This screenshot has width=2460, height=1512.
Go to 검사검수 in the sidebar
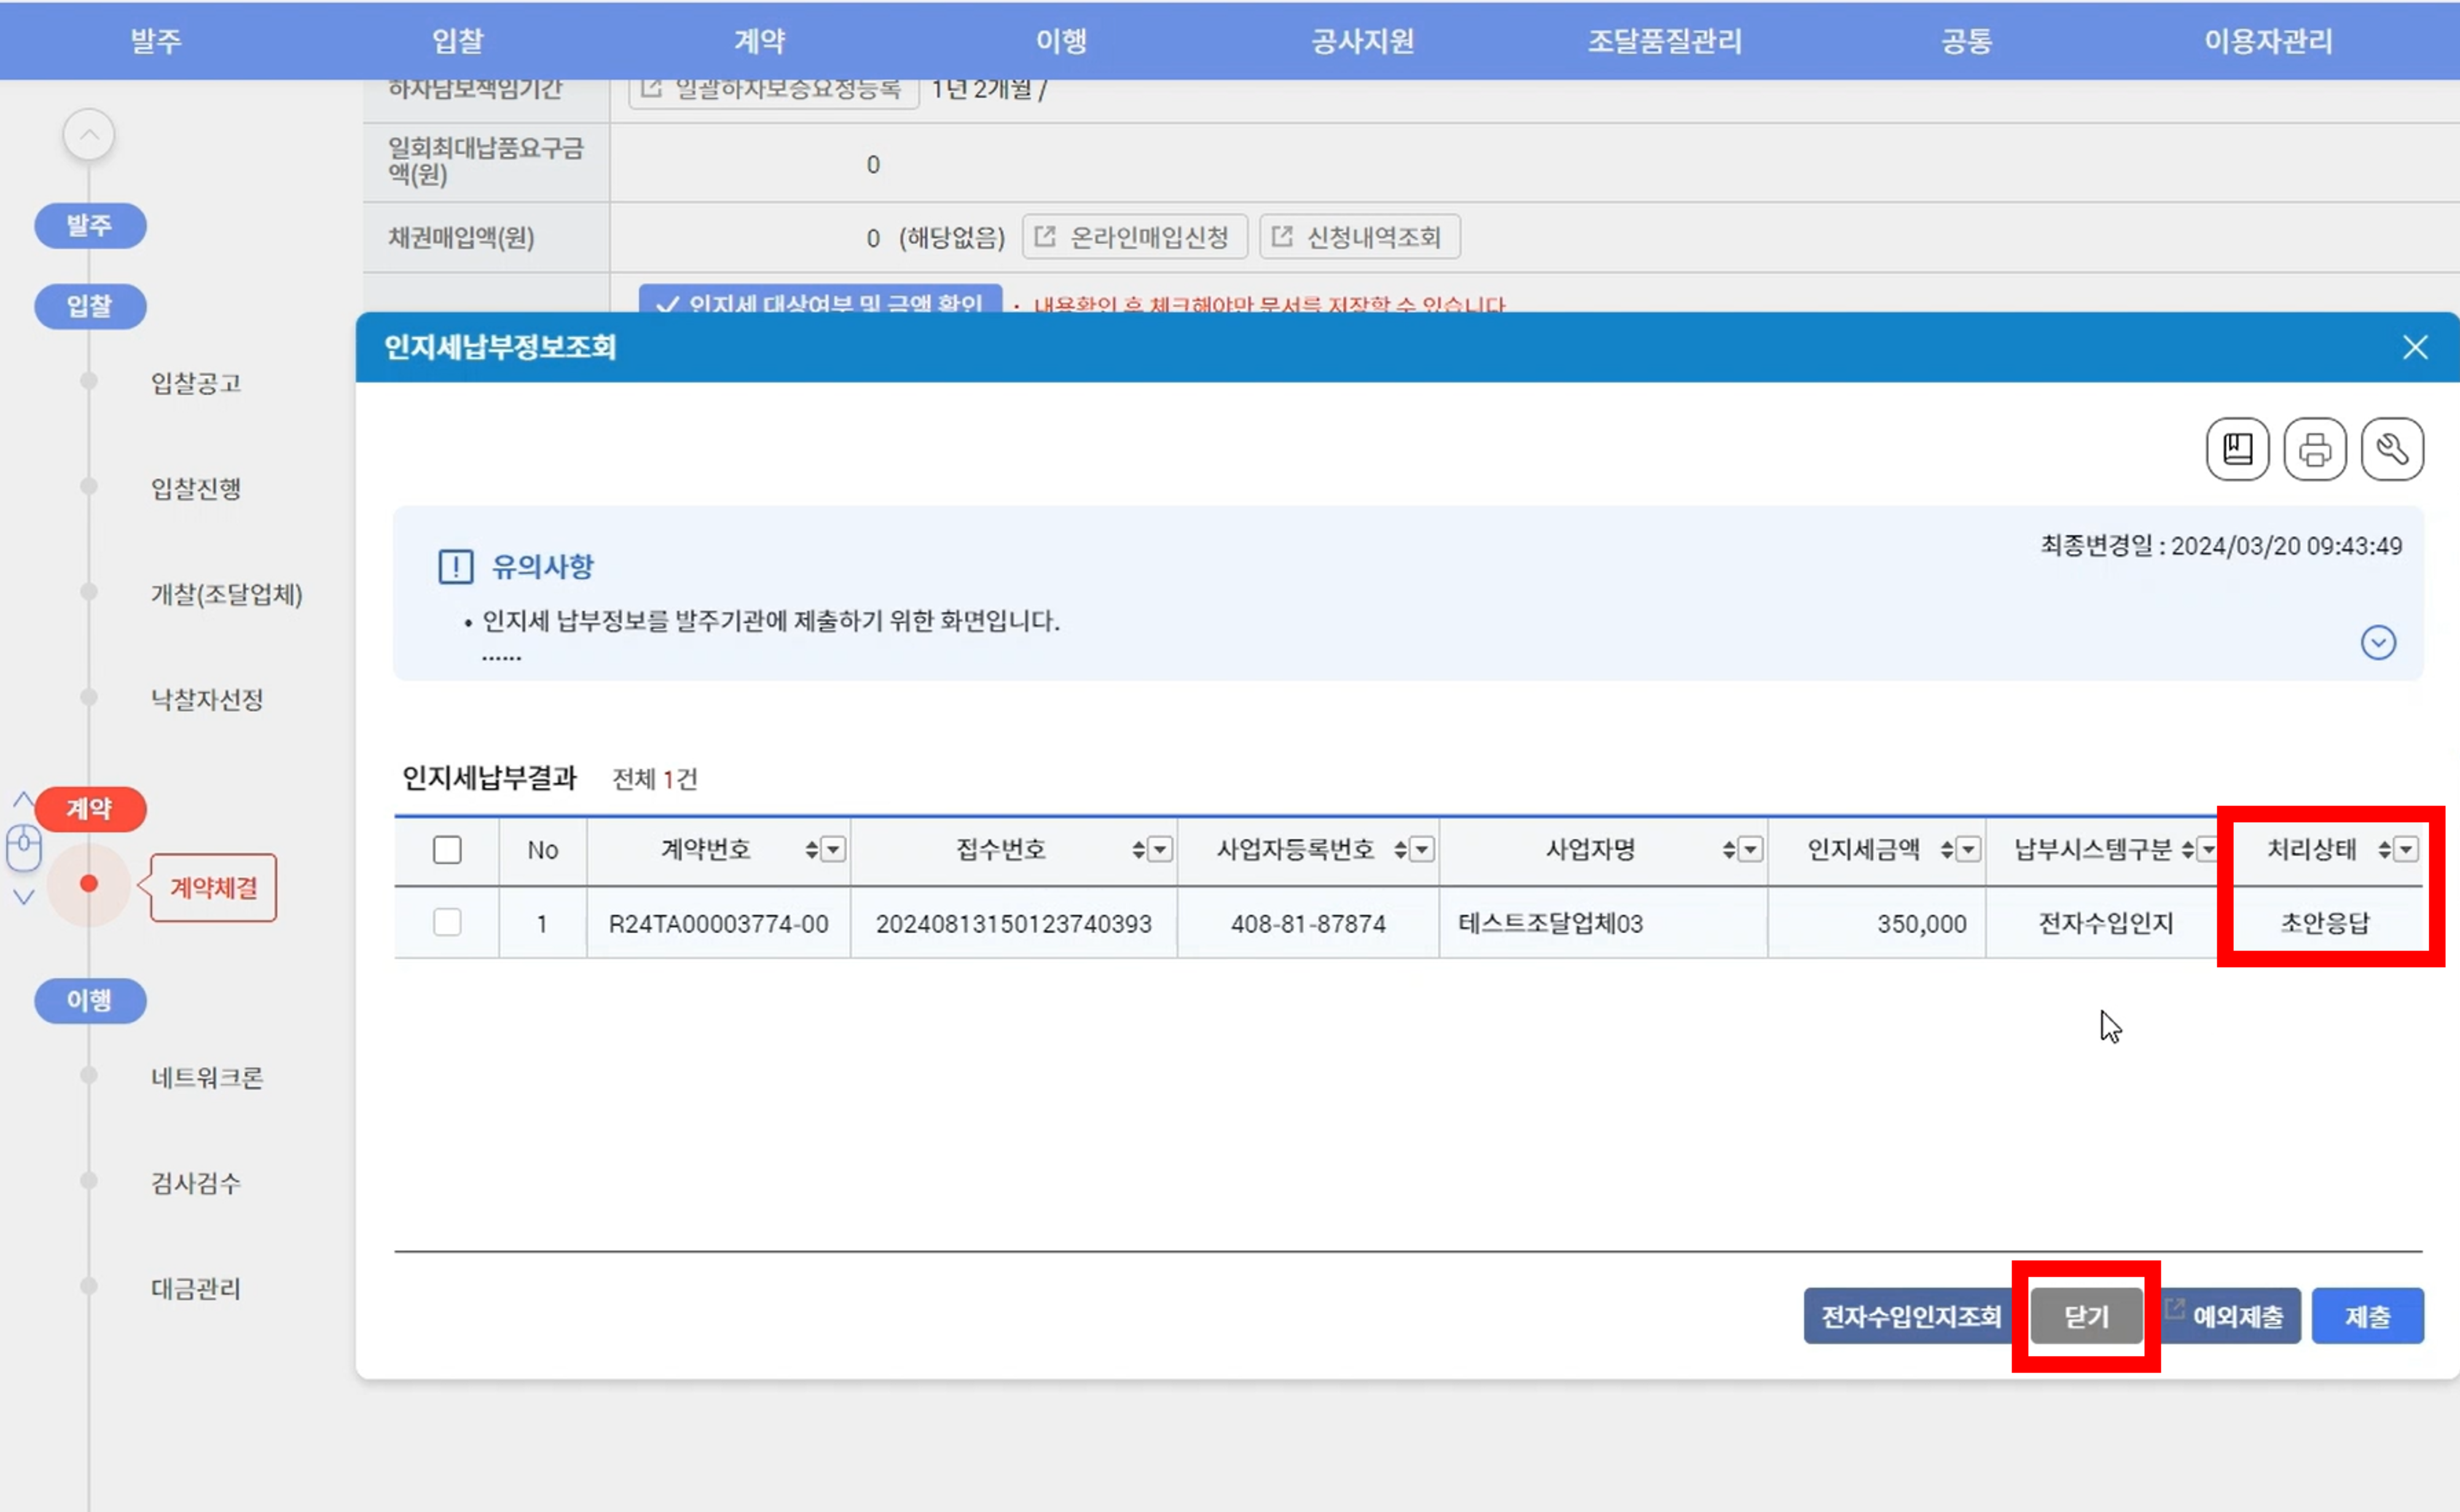[x=196, y=1183]
